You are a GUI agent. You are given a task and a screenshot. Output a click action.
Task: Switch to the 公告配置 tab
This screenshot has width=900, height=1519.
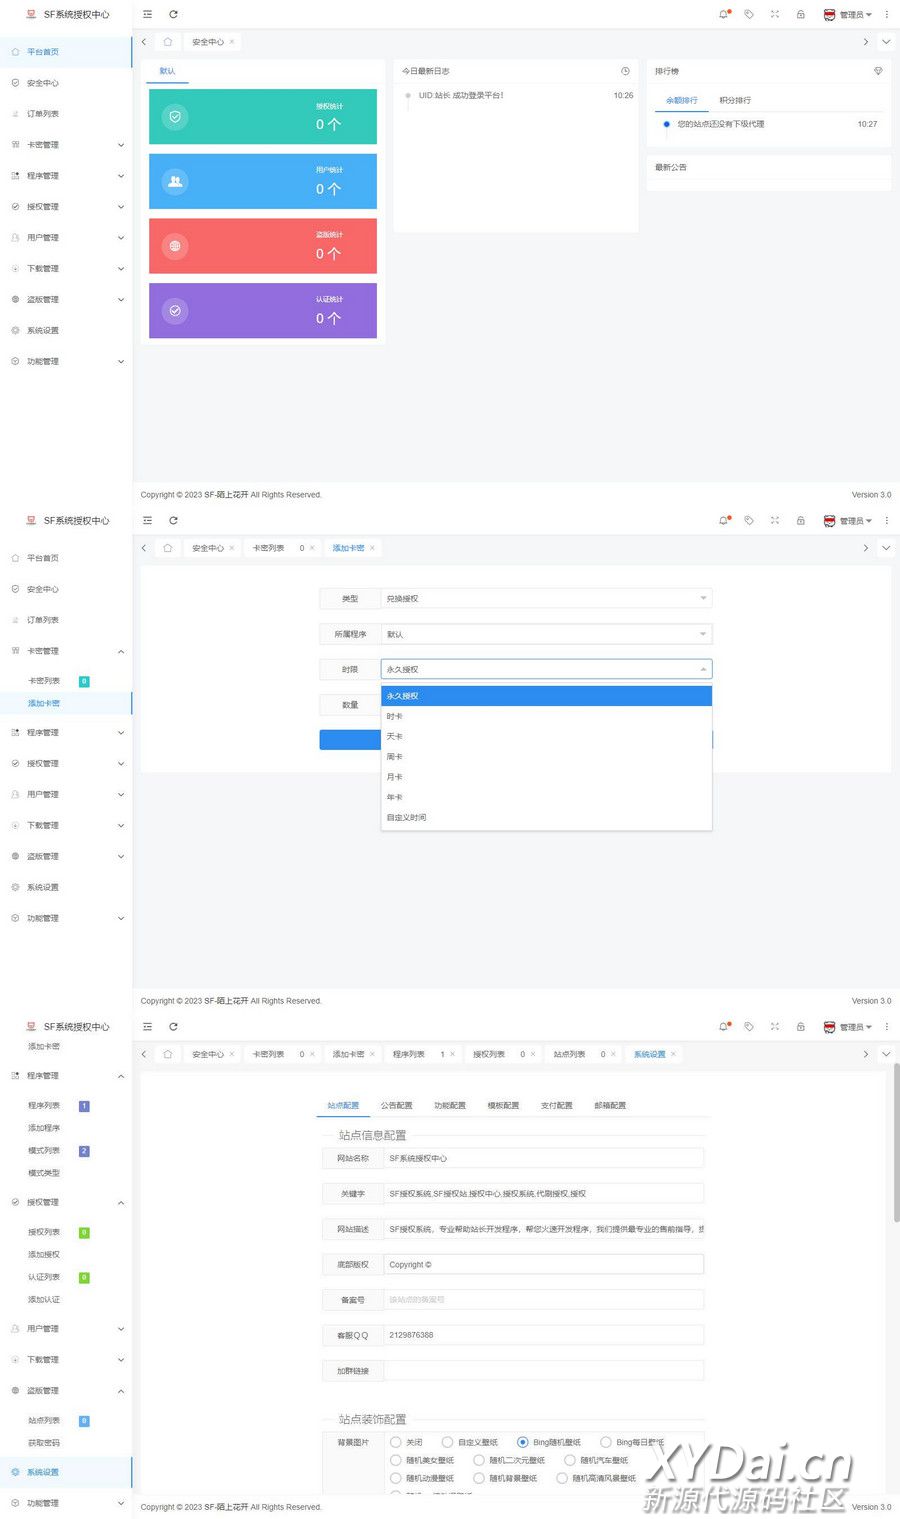pos(396,1105)
